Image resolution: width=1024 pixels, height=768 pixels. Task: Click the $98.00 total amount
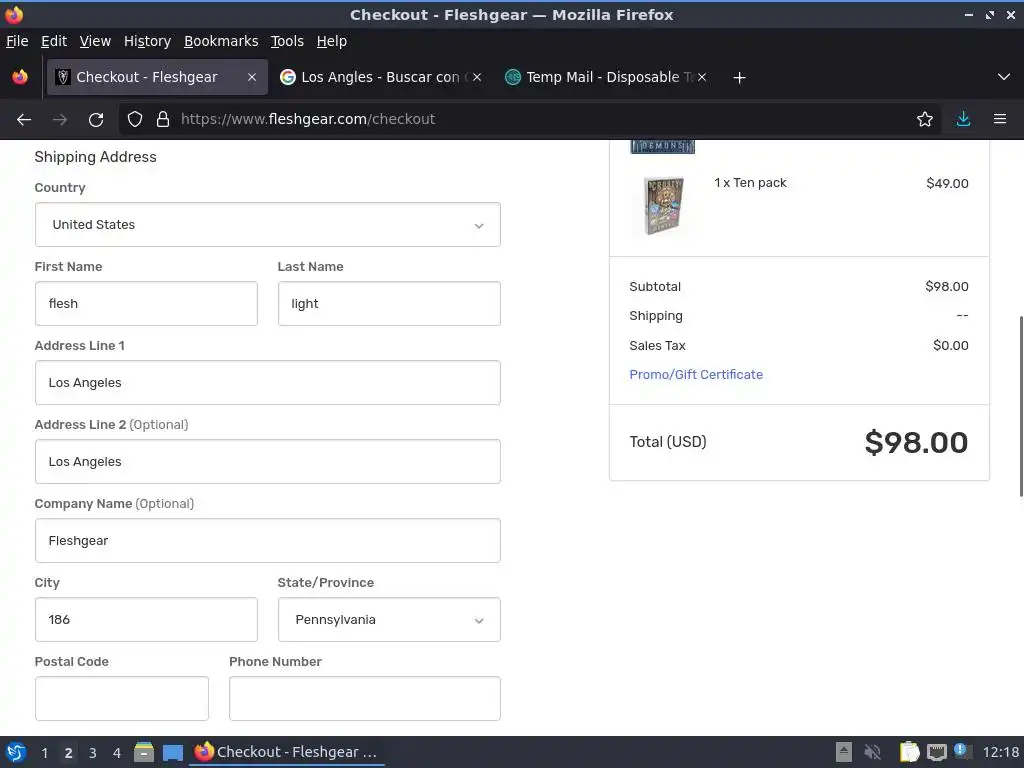[x=916, y=443]
